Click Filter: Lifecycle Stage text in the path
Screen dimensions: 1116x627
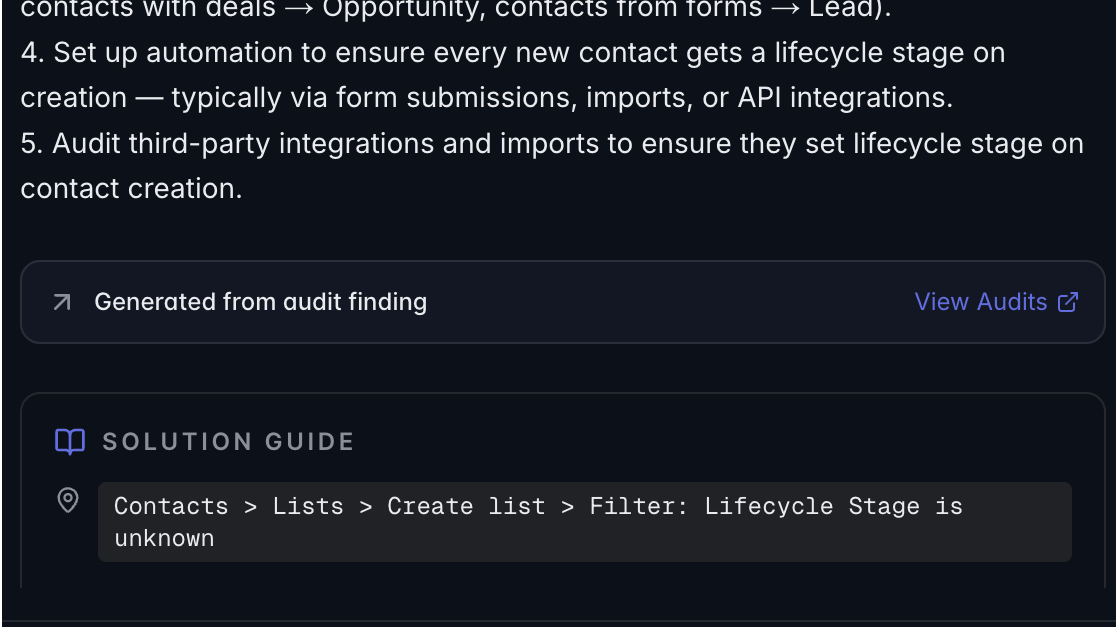[x=754, y=506]
